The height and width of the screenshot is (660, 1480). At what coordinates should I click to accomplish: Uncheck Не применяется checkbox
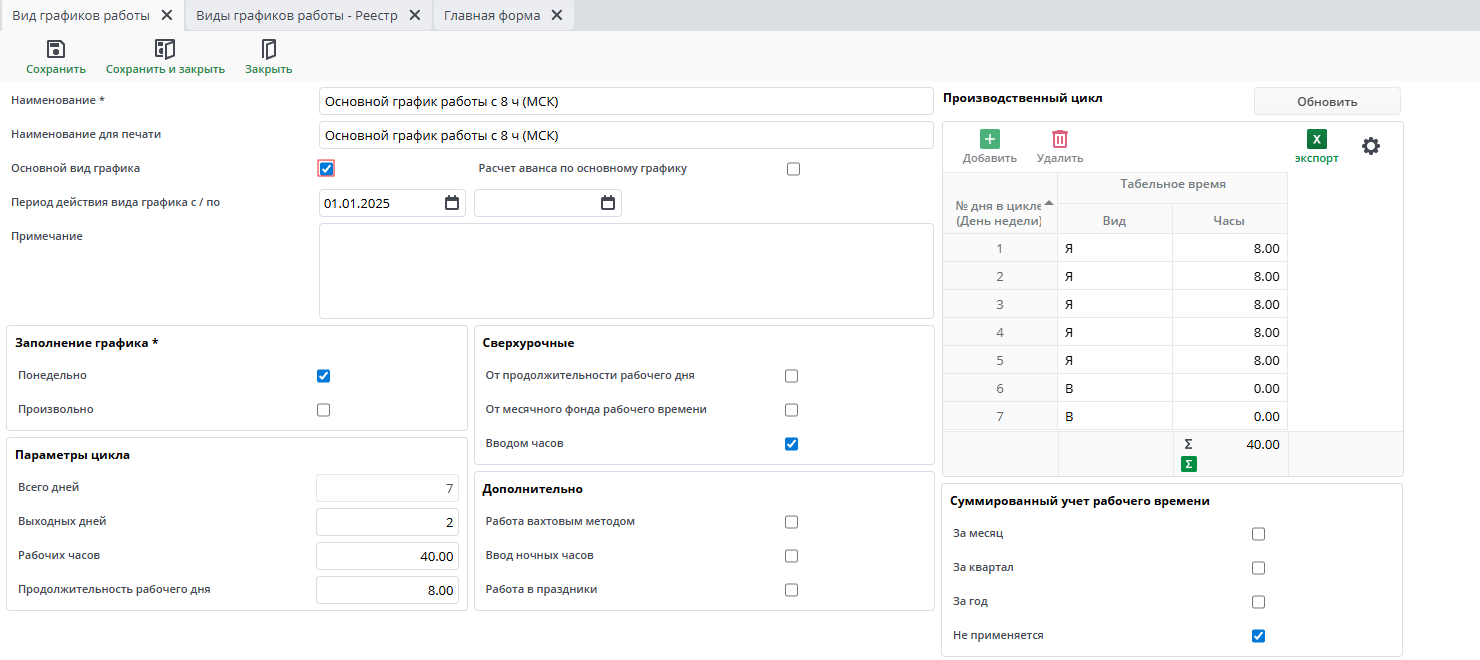point(1258,636)
